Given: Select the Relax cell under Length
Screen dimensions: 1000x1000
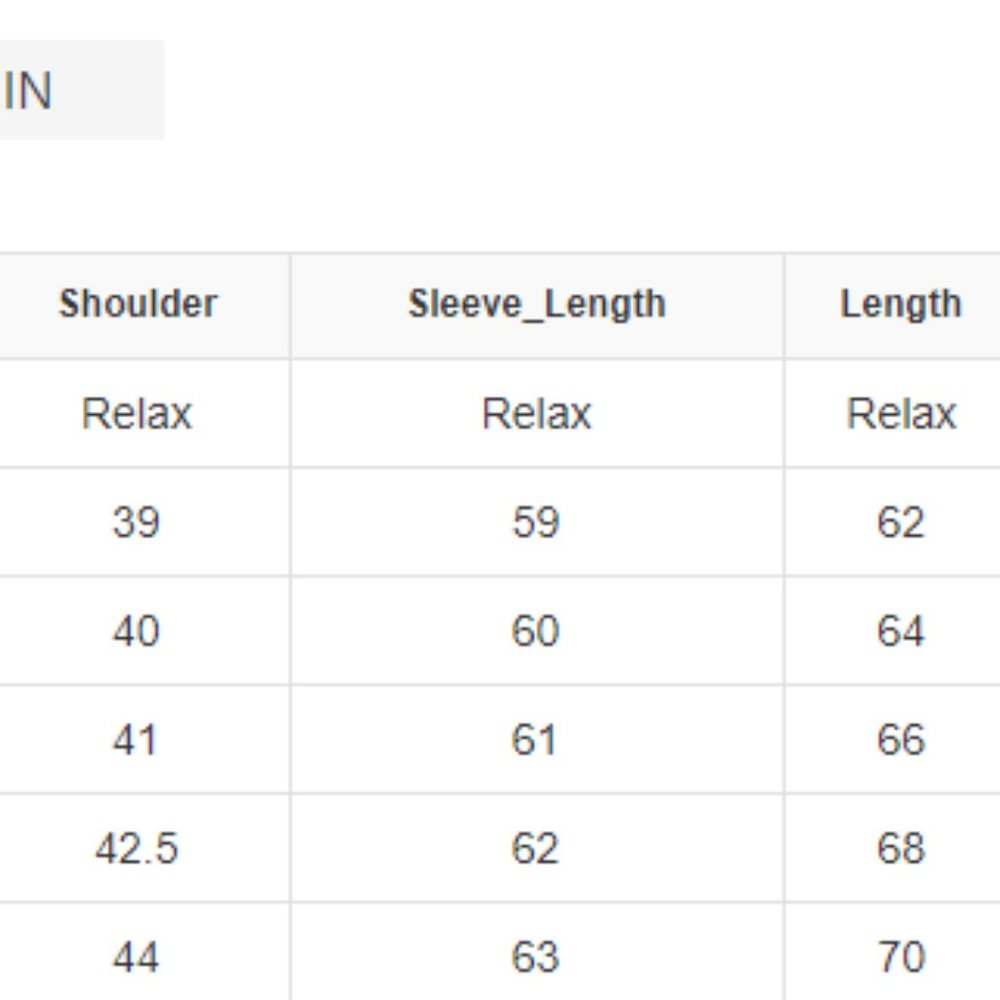Looking at the screenshot, I should (x=900, y=413).
